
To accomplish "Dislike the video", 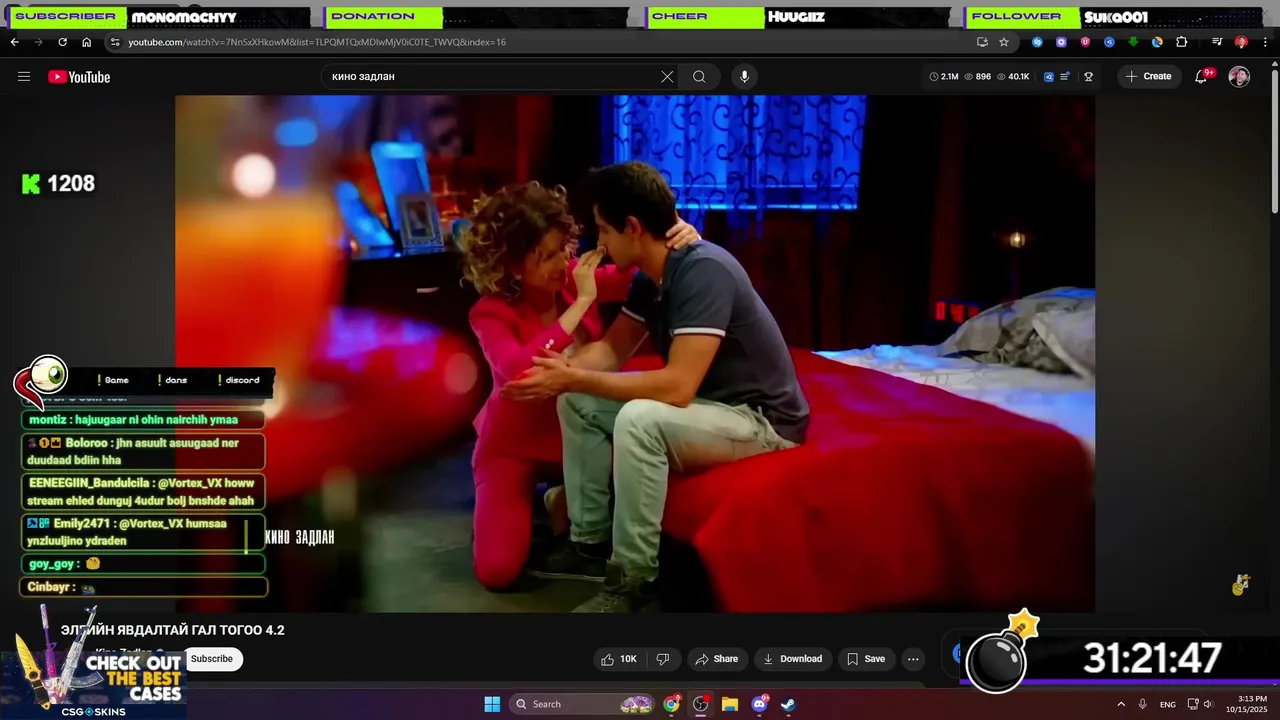I will coord(662,659).
